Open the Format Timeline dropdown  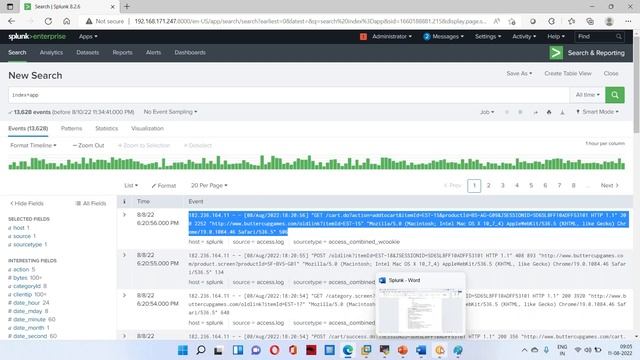(33, 145)
